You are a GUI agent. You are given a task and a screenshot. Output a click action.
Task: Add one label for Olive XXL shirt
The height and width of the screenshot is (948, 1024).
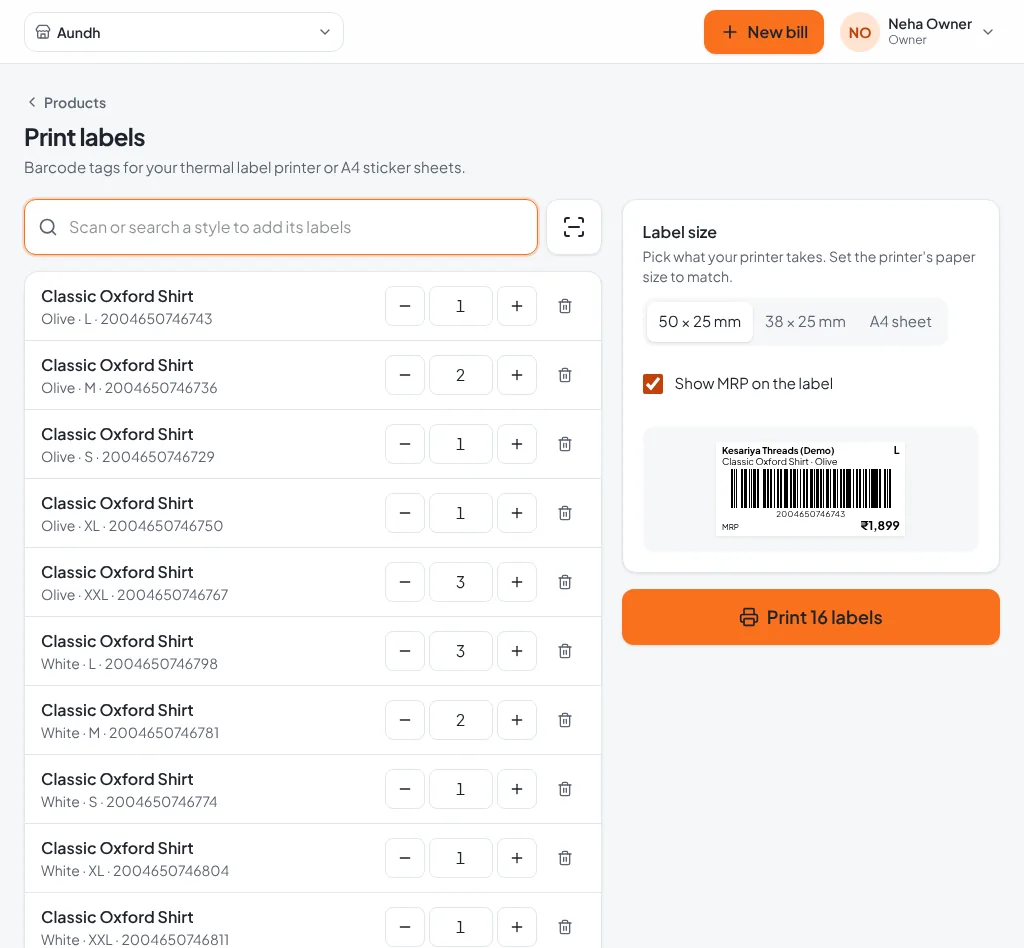point(517,582)
